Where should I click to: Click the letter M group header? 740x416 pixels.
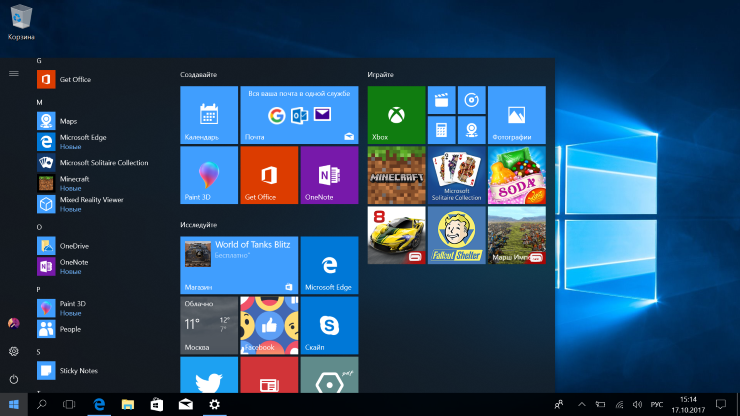click(39, 103)
